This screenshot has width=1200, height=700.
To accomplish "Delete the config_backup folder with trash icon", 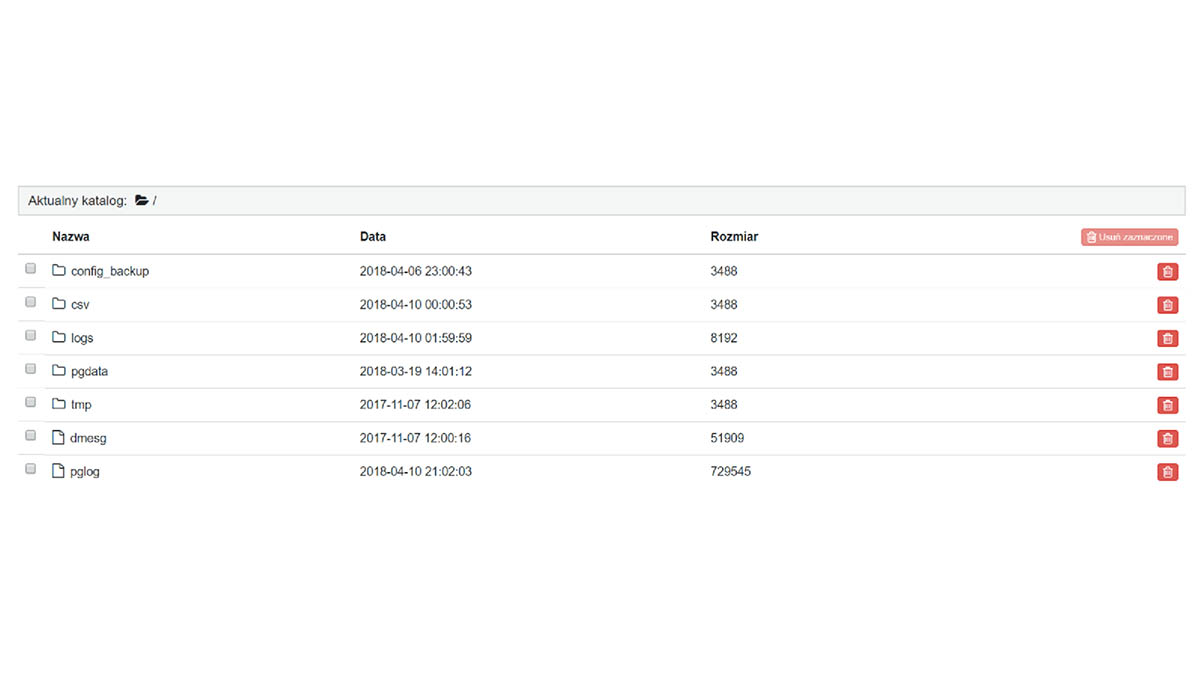I will click(x=1167, y=272).
